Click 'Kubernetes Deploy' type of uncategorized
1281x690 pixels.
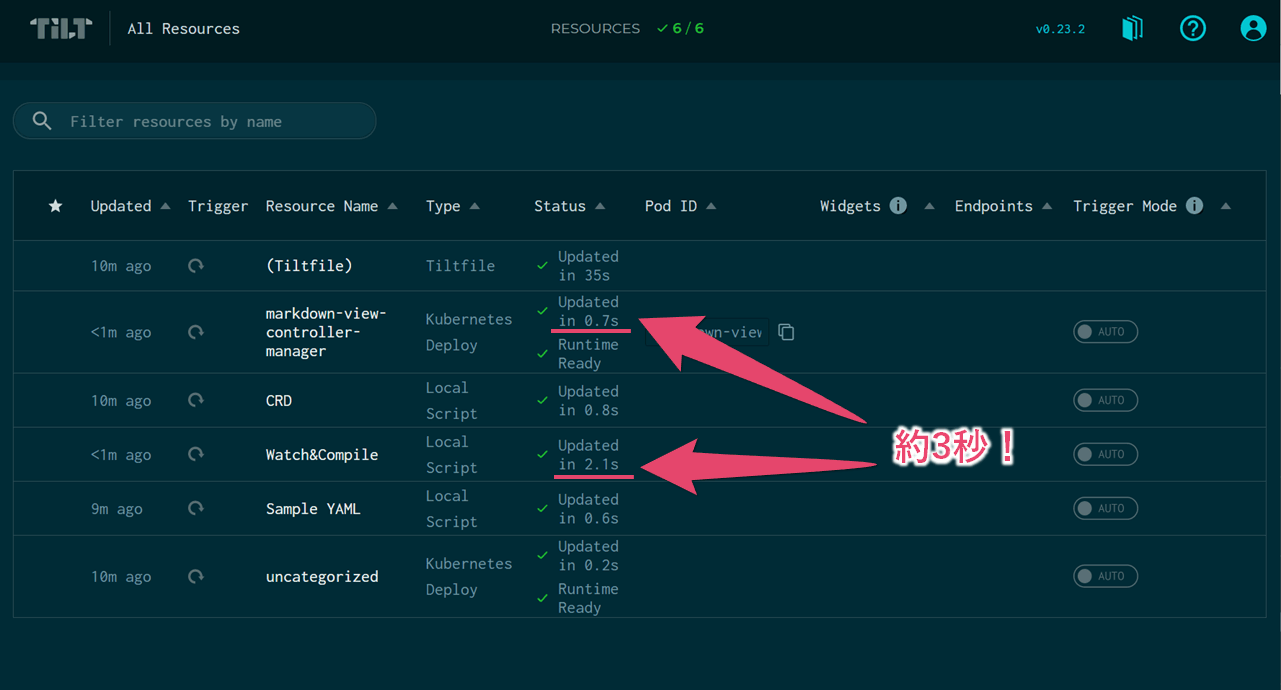point(468,576)
